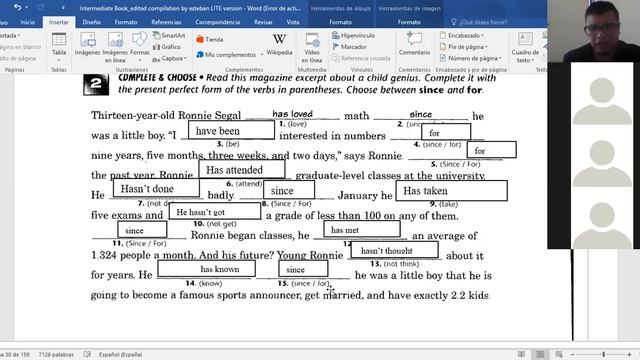Viewport: 640px width, 360px height.
Task: Insert a Gráfico chart
Action: point(167,47)
